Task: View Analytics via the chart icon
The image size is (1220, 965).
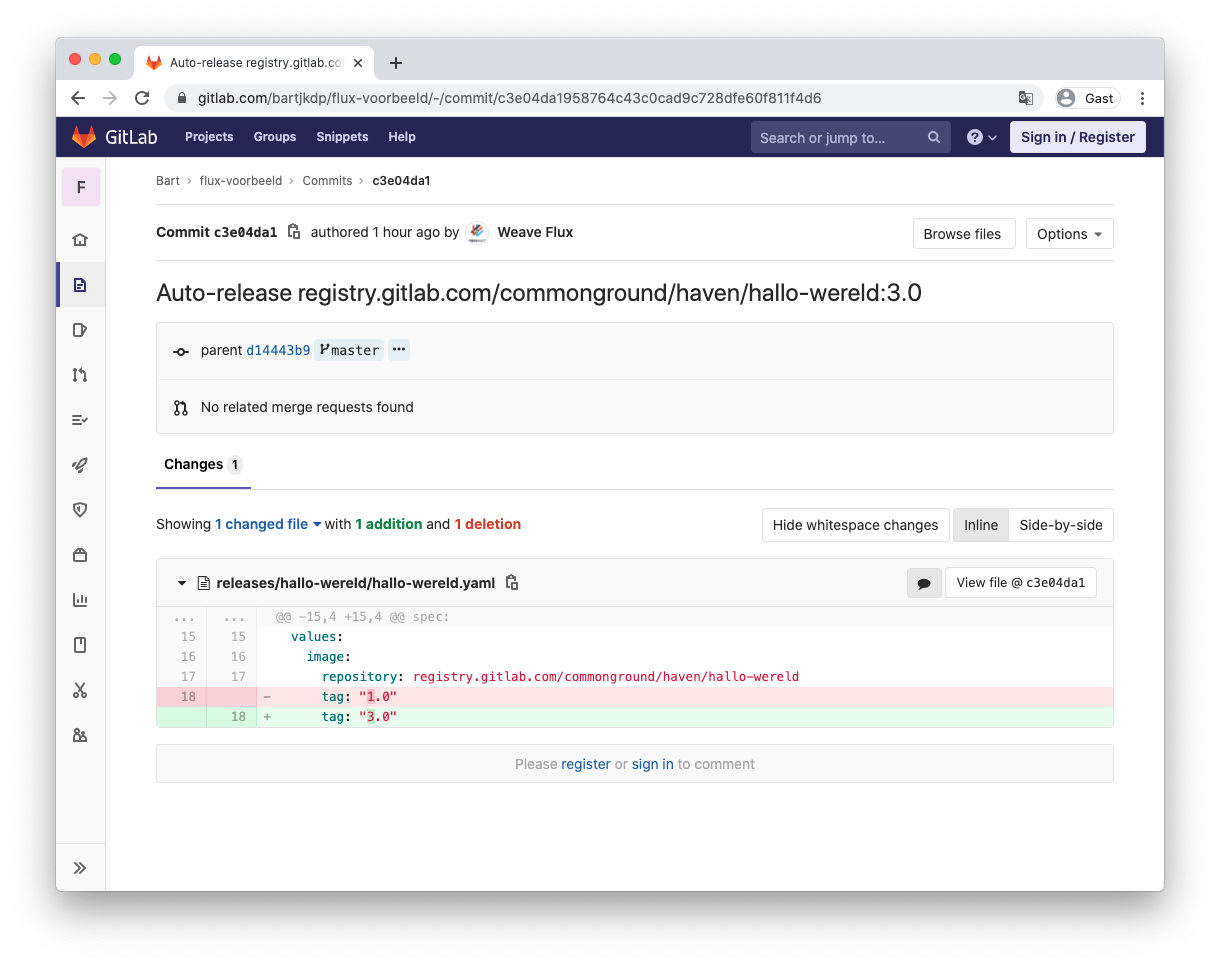Action: pos(81,600)
